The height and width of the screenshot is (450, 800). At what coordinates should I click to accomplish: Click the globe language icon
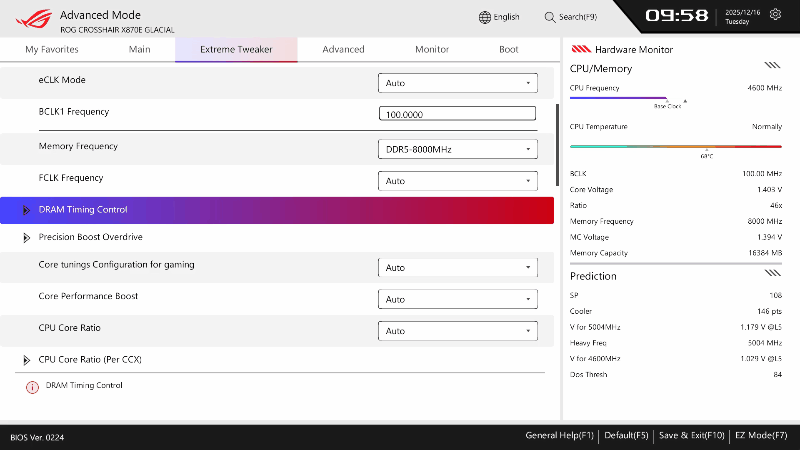(485, 17)
